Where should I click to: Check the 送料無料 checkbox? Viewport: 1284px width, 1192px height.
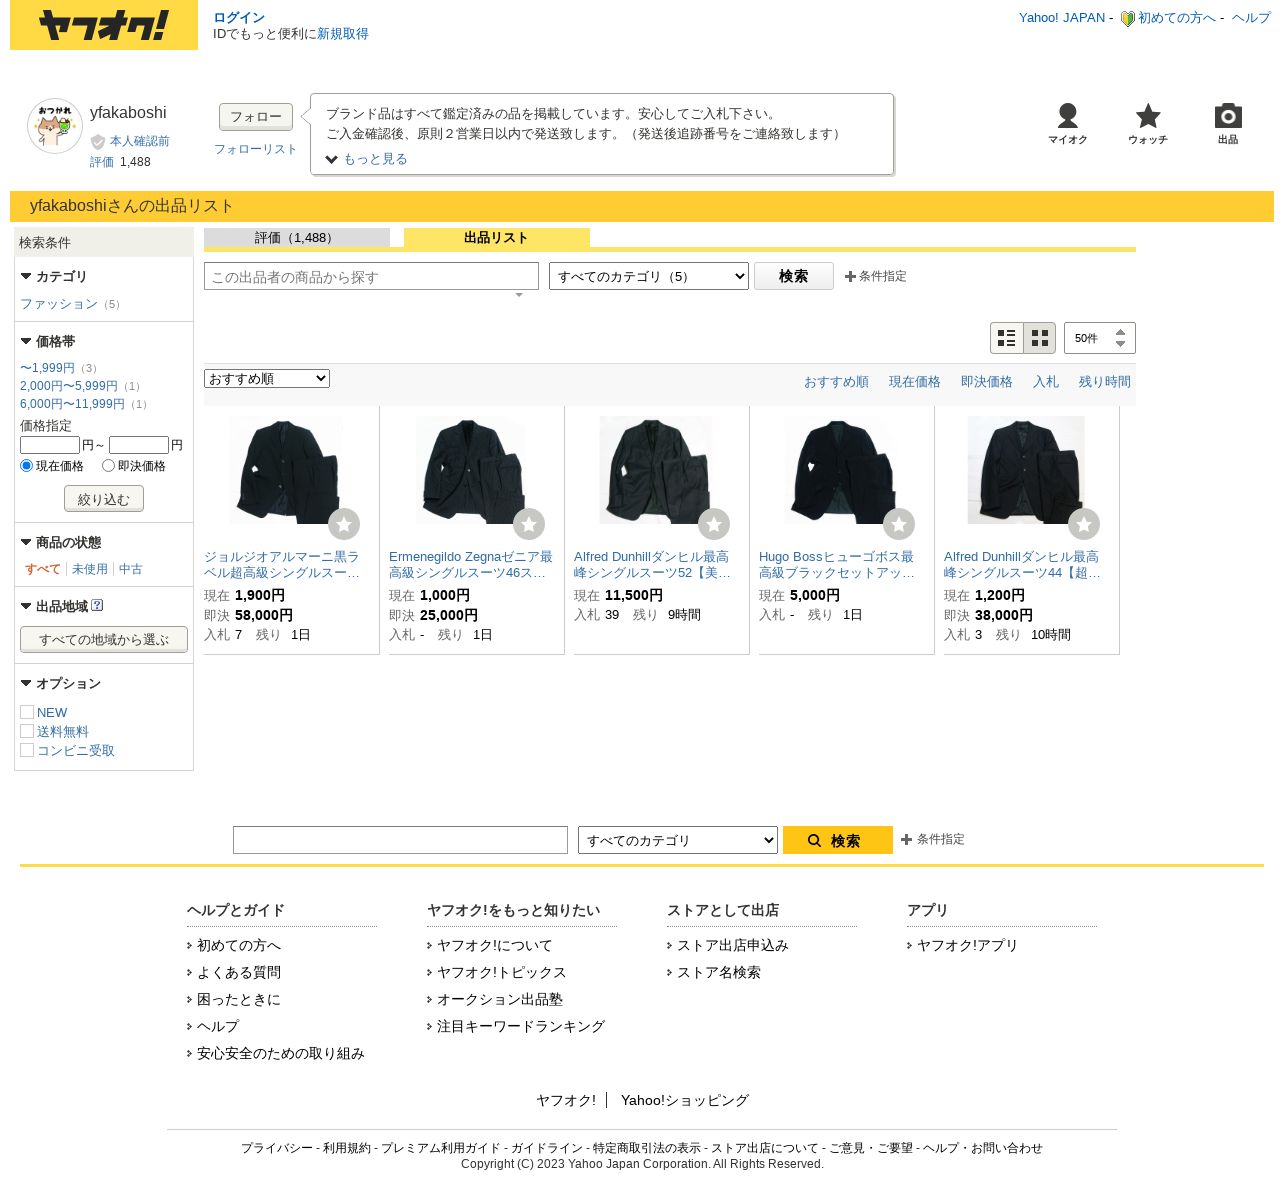point(27,731)
